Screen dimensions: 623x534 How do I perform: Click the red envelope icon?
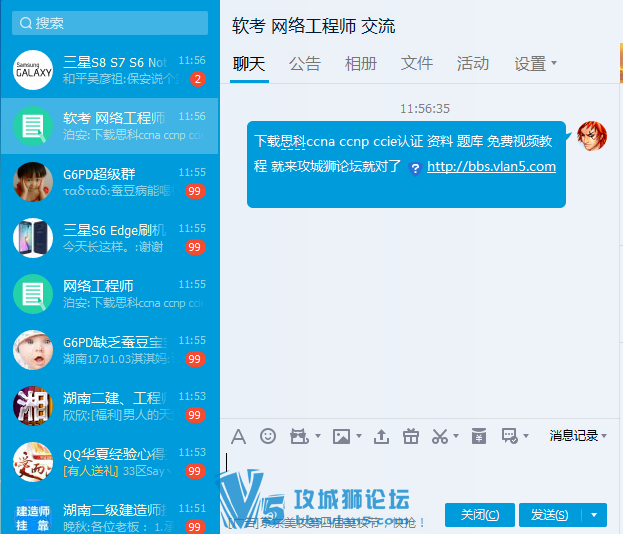479,436
